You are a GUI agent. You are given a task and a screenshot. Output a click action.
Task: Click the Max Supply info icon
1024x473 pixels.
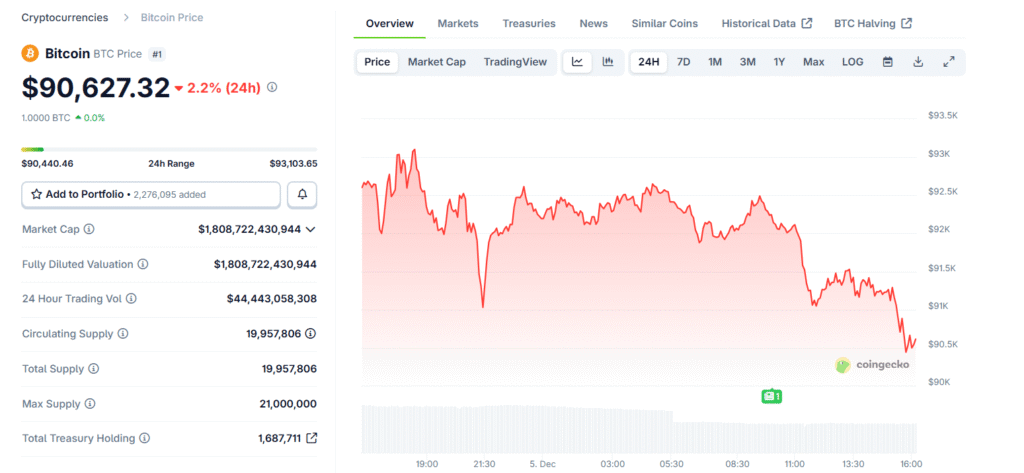(90, 404)
